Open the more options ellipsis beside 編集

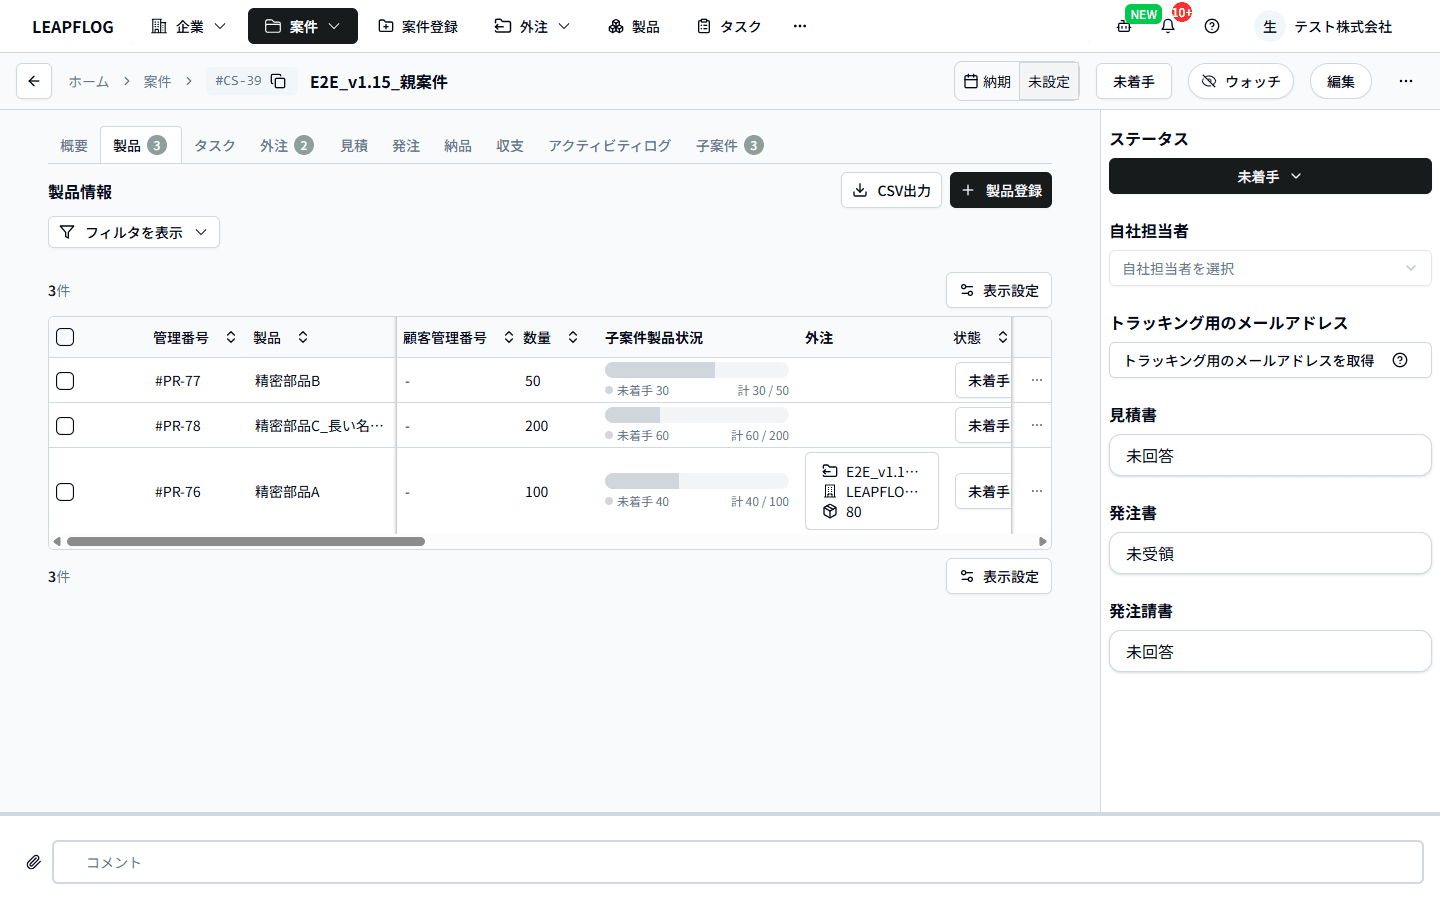tap(1406, 81)
